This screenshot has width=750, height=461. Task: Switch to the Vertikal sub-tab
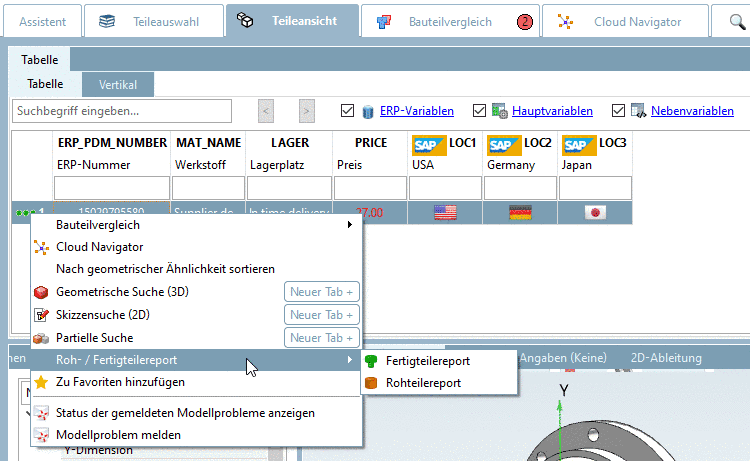tap(118, 85)
